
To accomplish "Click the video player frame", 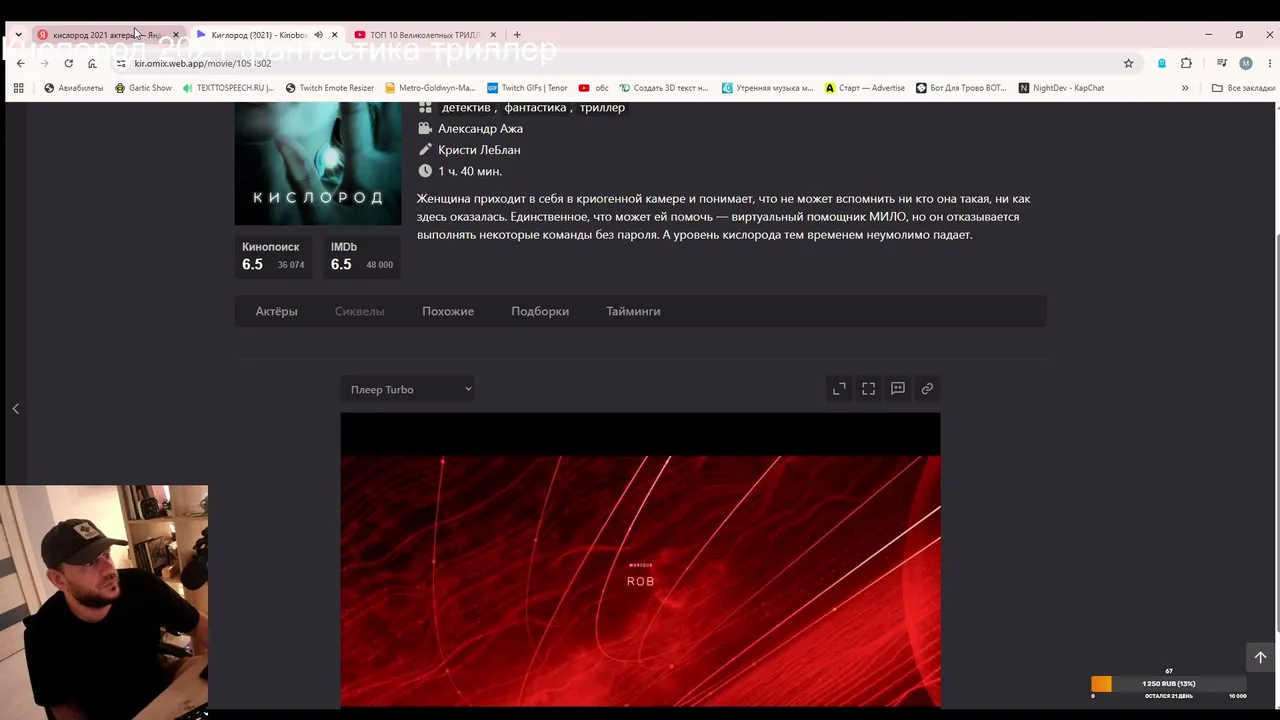I will tap(640, 560).
